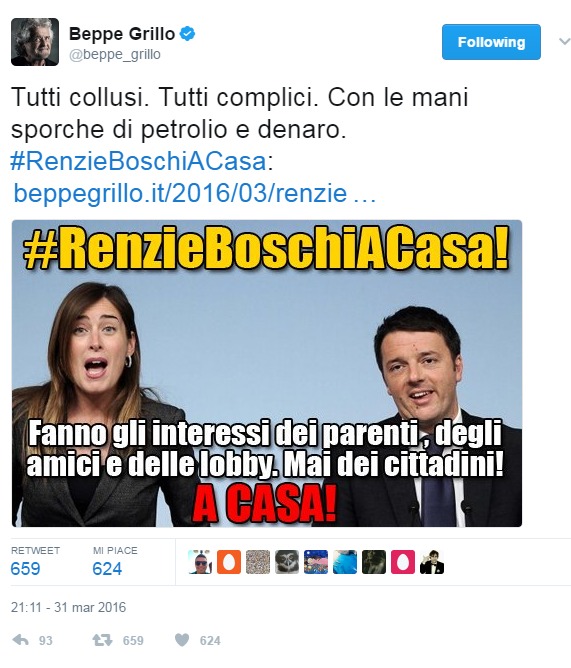This screenshot has height=668, width=571.
Task: Open the #RenzieBoschiACasa hashtag link
Action: 138,161
